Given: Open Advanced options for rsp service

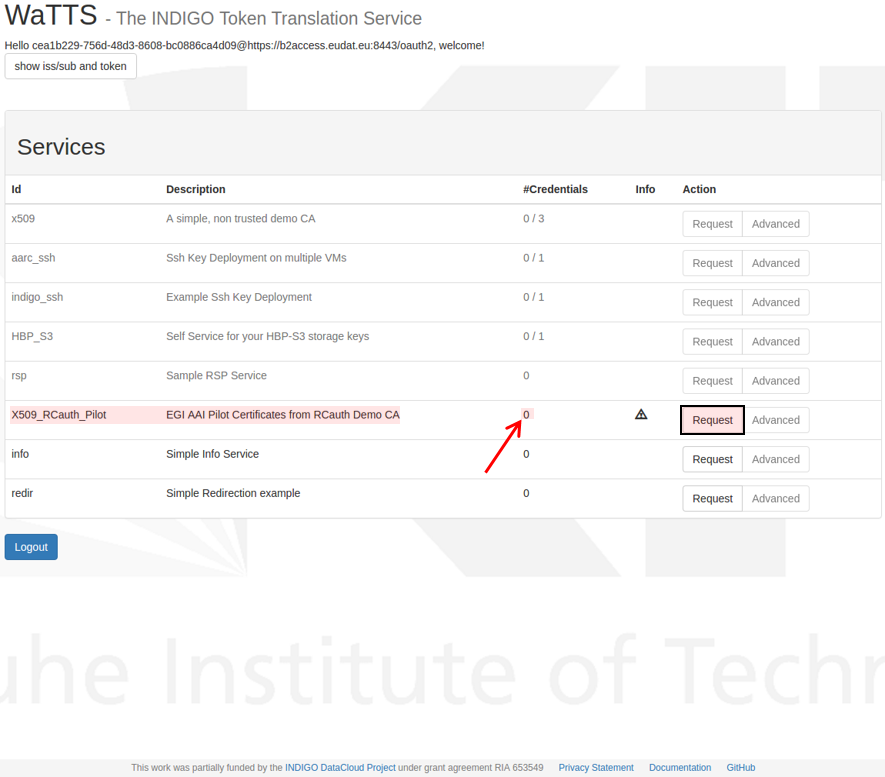Looking at the screenshot, I should tap(776, 381).
